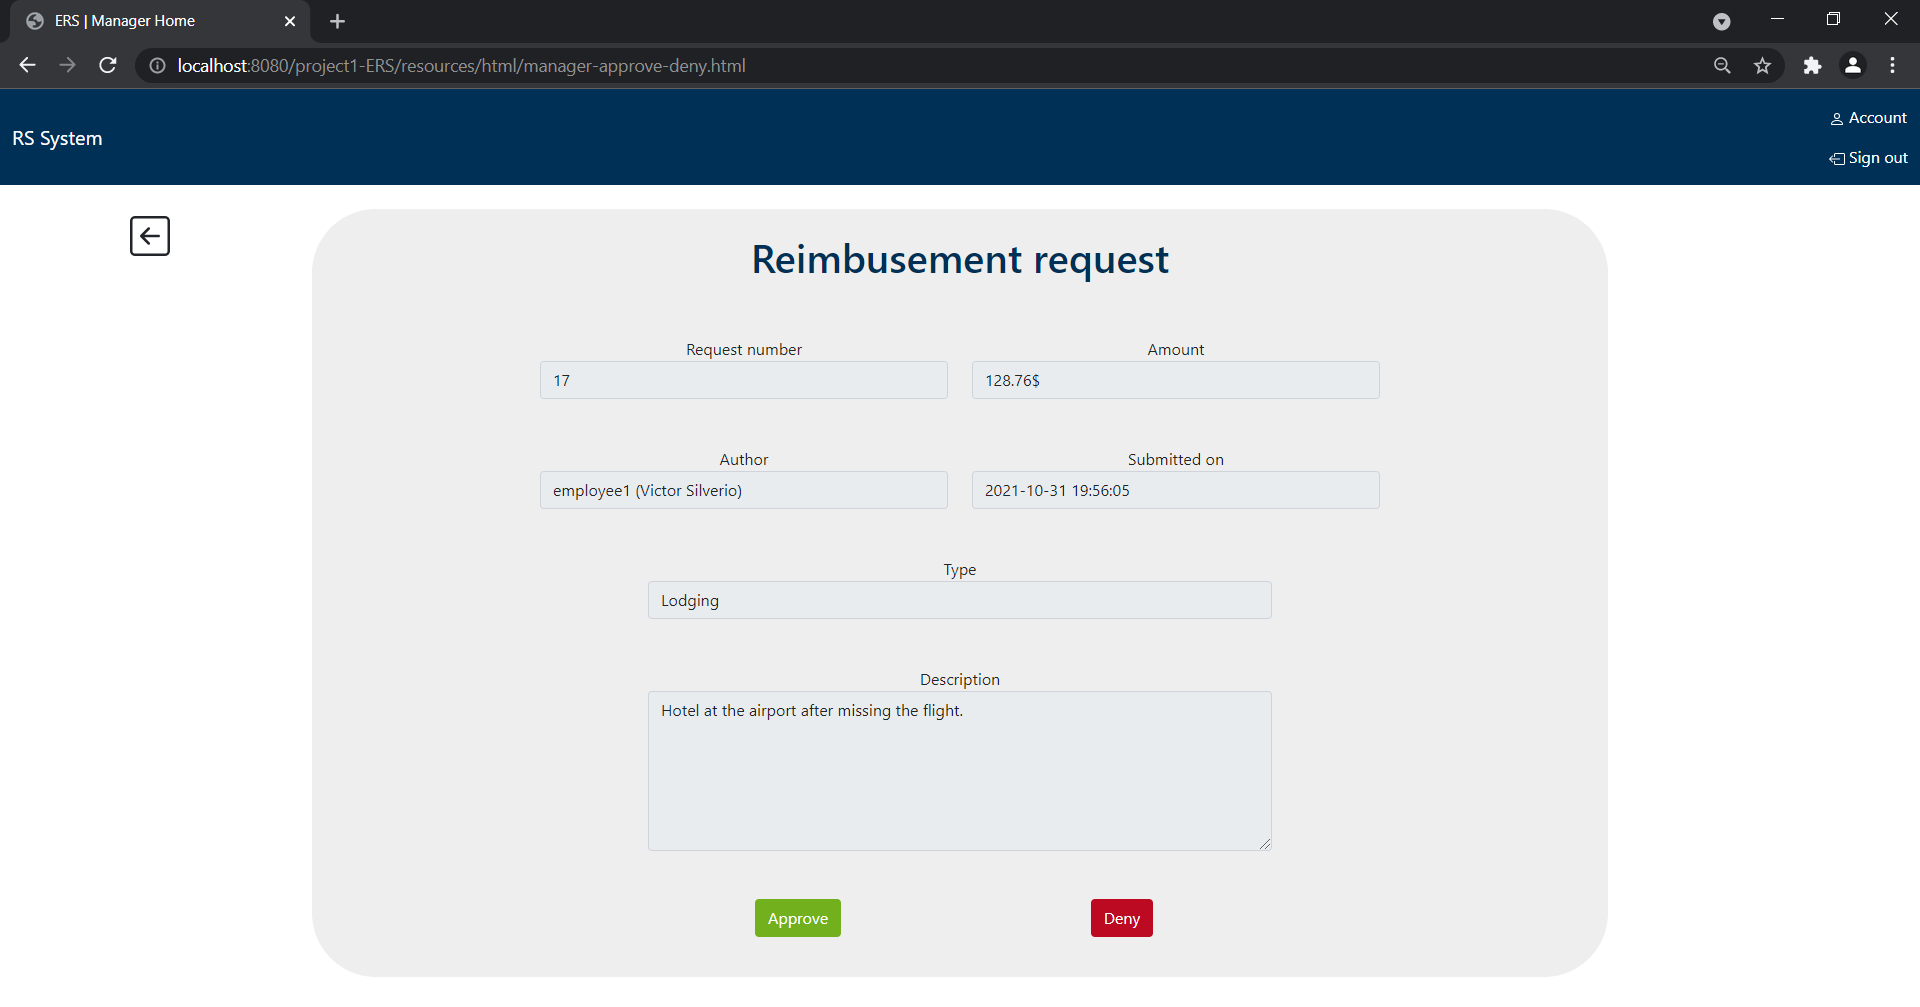1920x1007 pixels.
Task: Click the bookmark star icon
Action: click(1763, 65)
